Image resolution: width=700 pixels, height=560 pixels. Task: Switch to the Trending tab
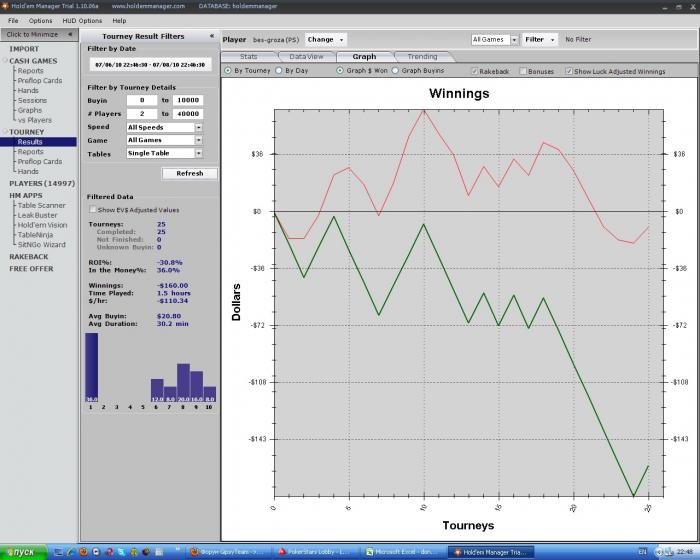tap(422, 57)
